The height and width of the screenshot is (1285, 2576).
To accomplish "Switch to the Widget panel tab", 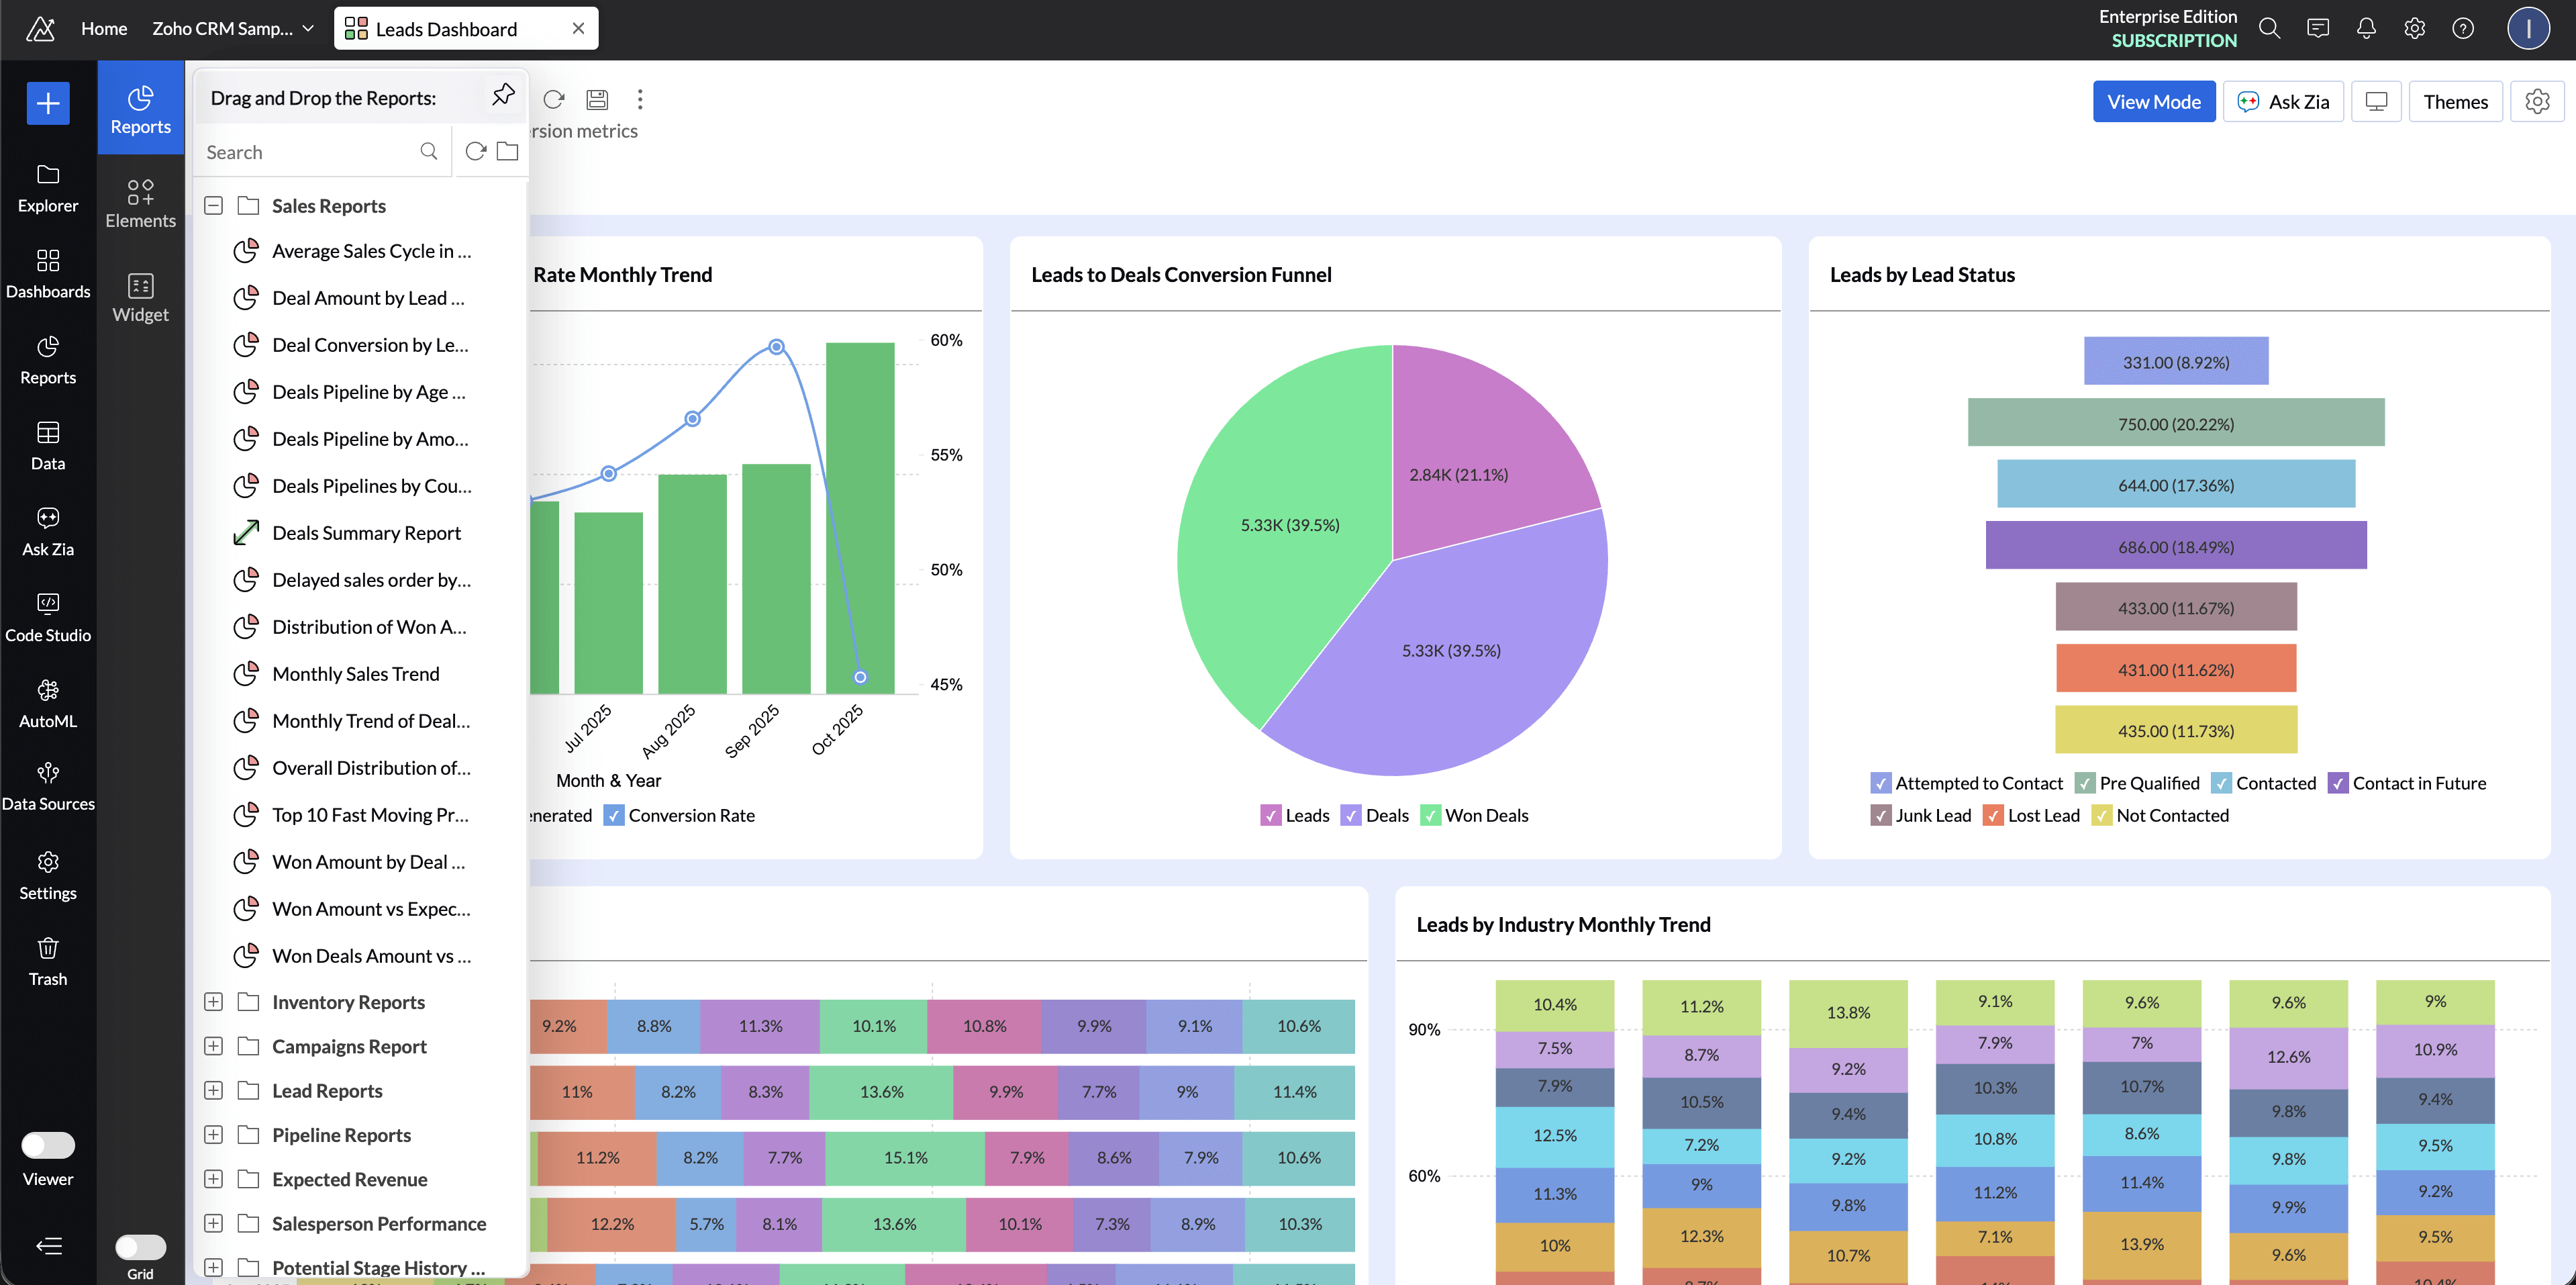I will click(x=140, y=296).
